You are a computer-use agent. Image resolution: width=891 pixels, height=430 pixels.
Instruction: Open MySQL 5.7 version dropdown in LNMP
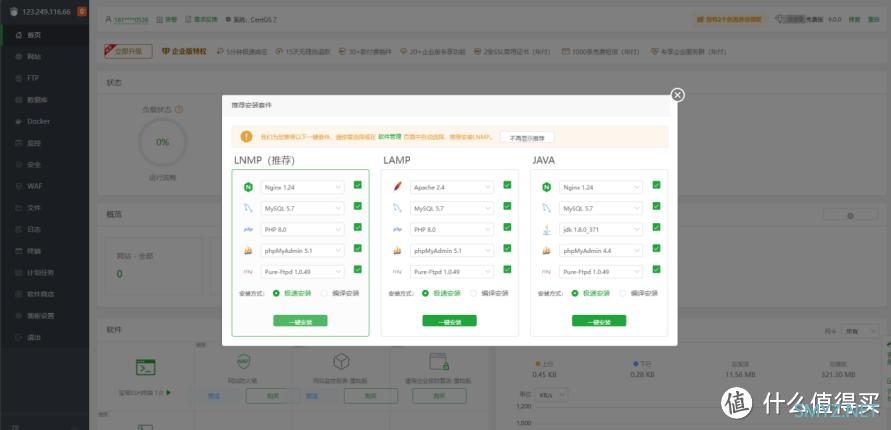[302, 208]
